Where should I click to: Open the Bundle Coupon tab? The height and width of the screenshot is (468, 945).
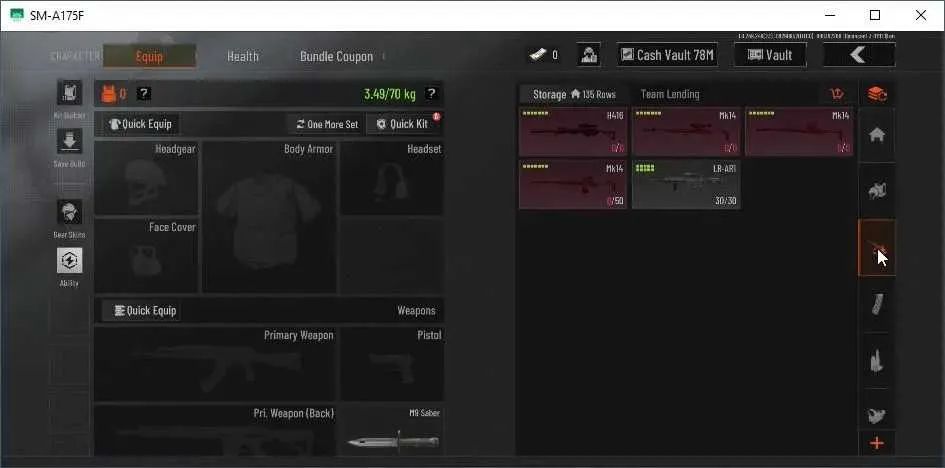(336, 57)
